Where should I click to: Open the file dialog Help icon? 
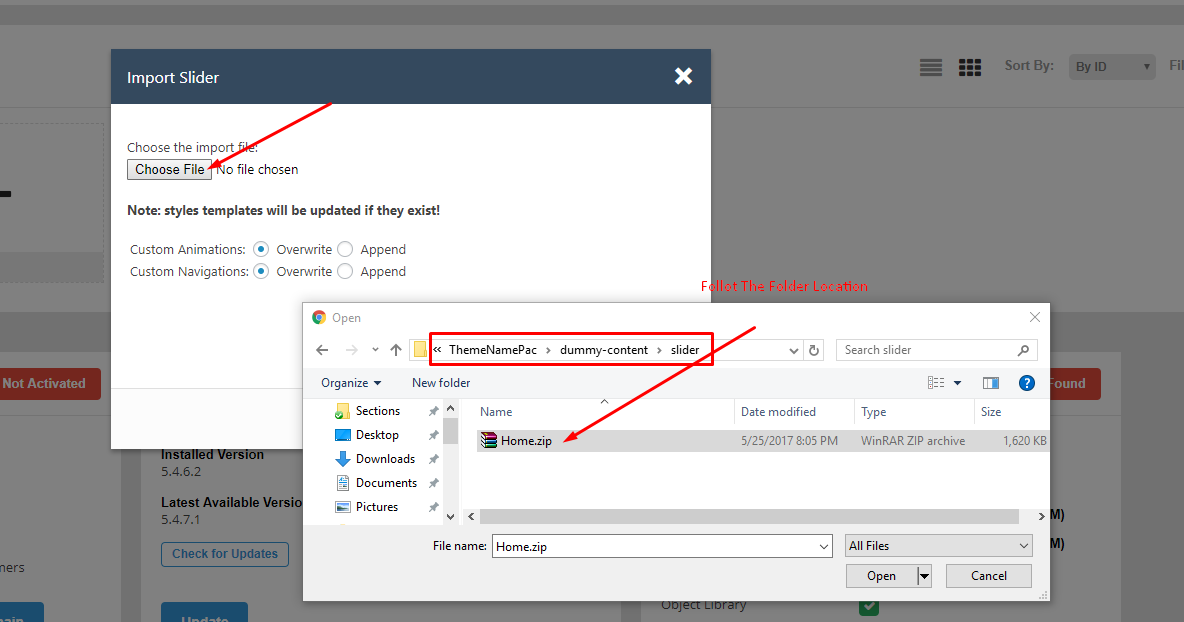(x=1026, y=383)
